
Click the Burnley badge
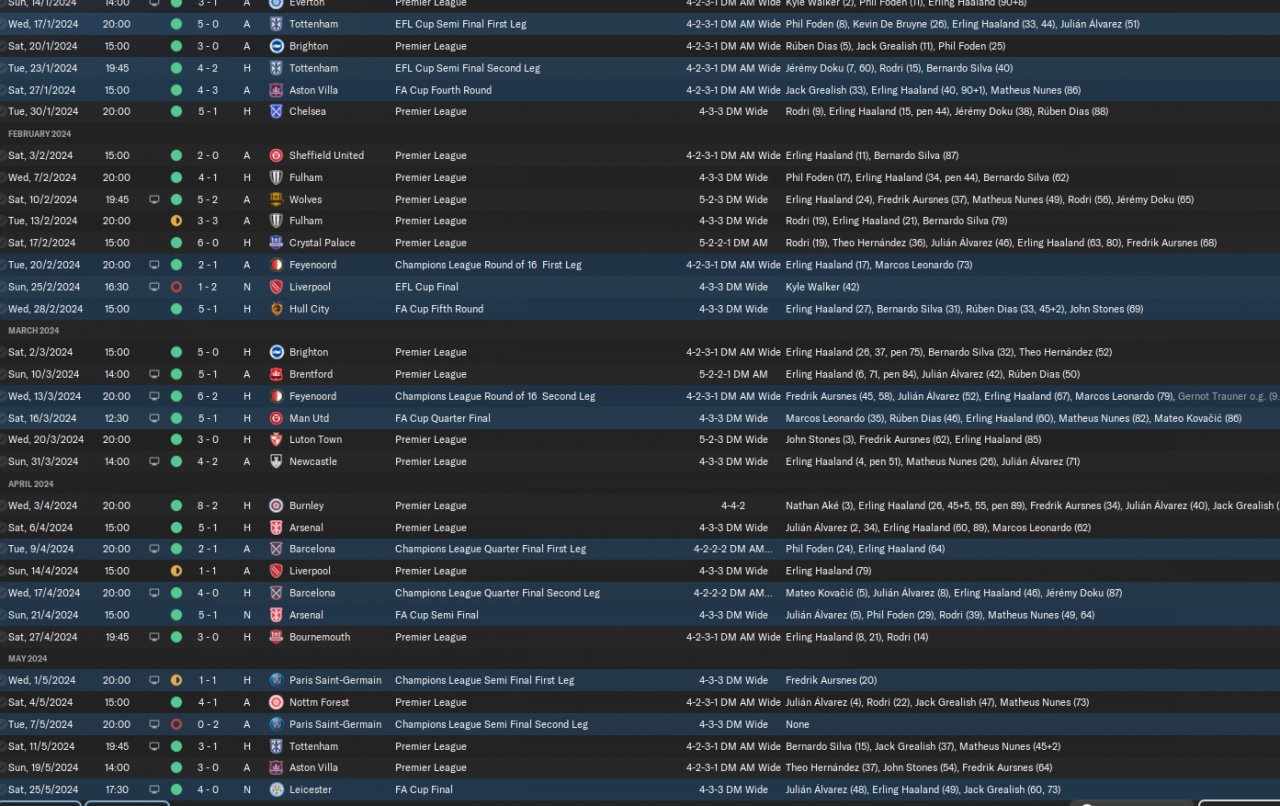click(276, 505)
